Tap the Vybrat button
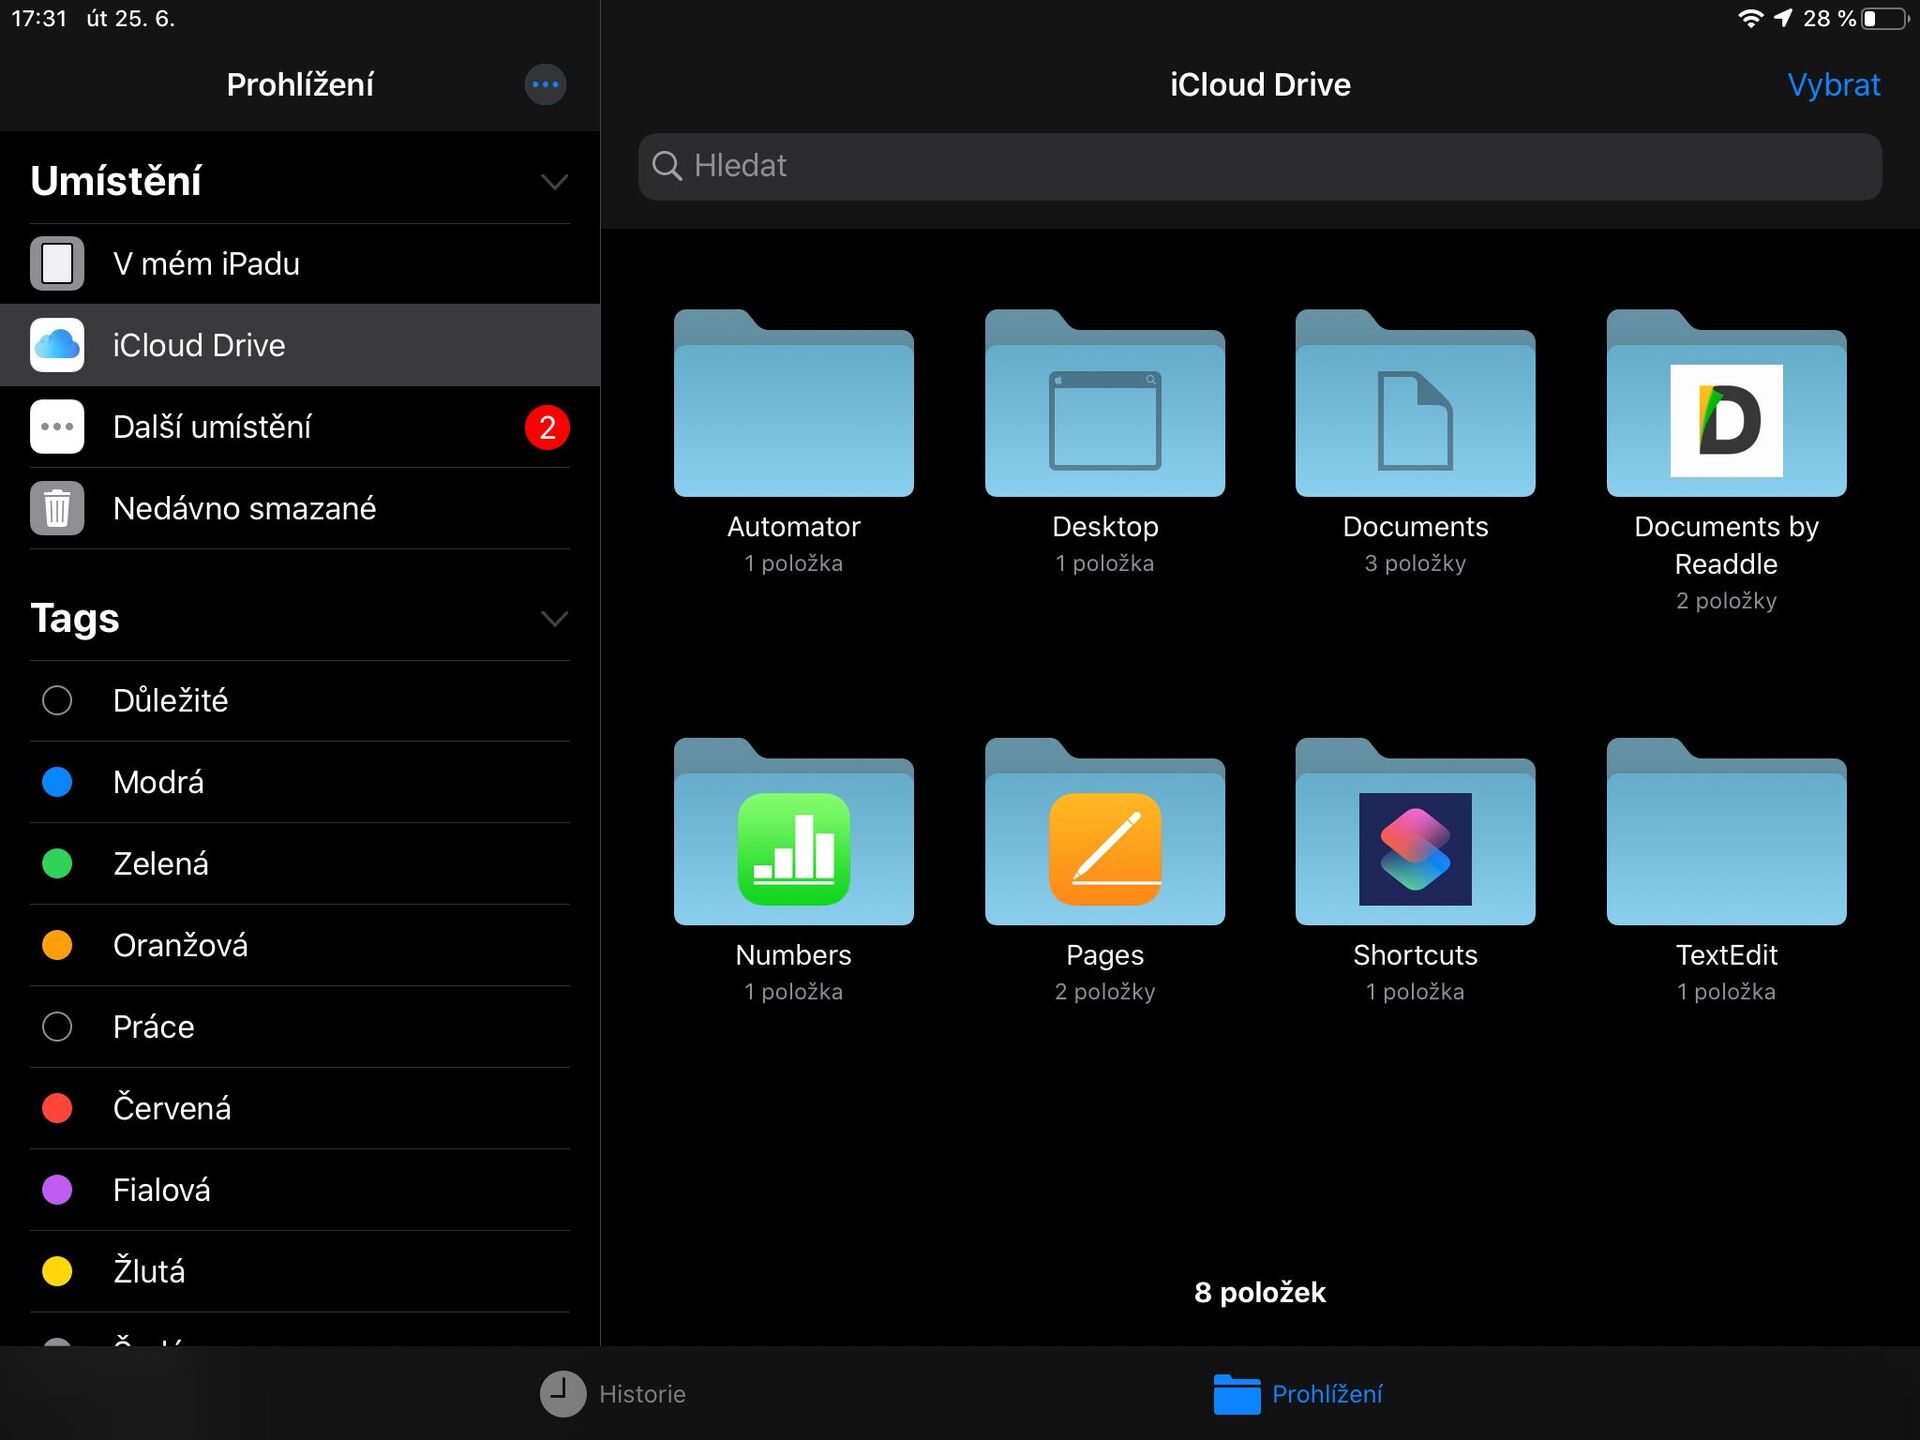This screenshot has height=1440, width=1920. coord(1833,84)
